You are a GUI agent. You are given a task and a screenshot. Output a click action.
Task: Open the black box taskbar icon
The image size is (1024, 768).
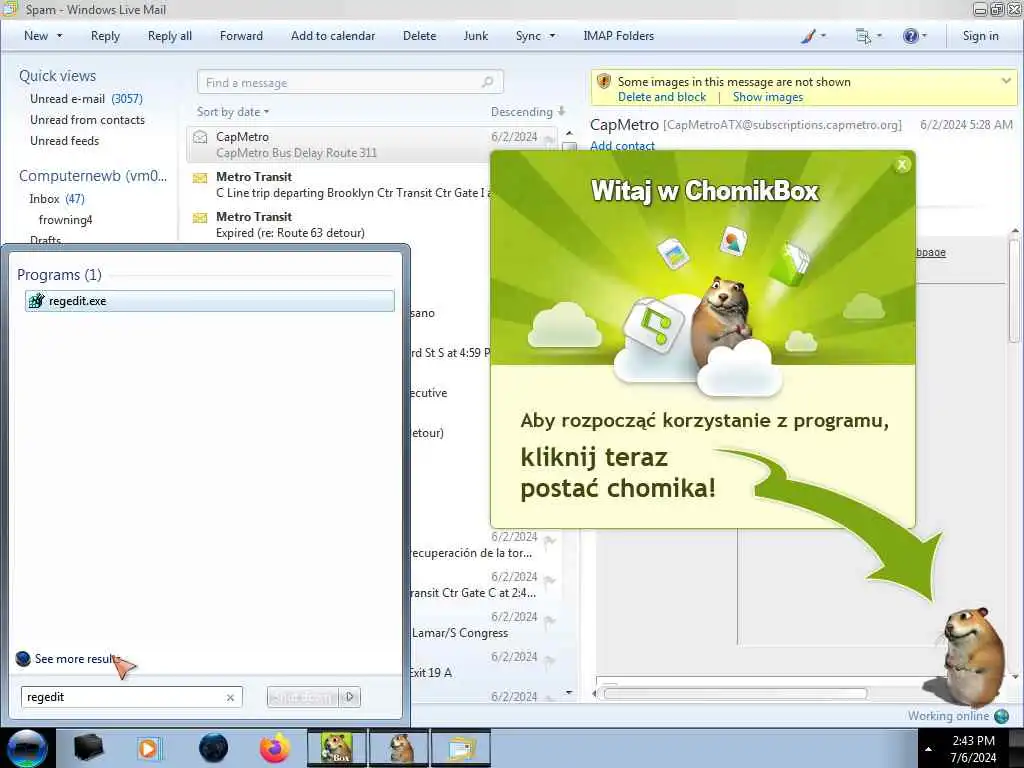(88, 748)
